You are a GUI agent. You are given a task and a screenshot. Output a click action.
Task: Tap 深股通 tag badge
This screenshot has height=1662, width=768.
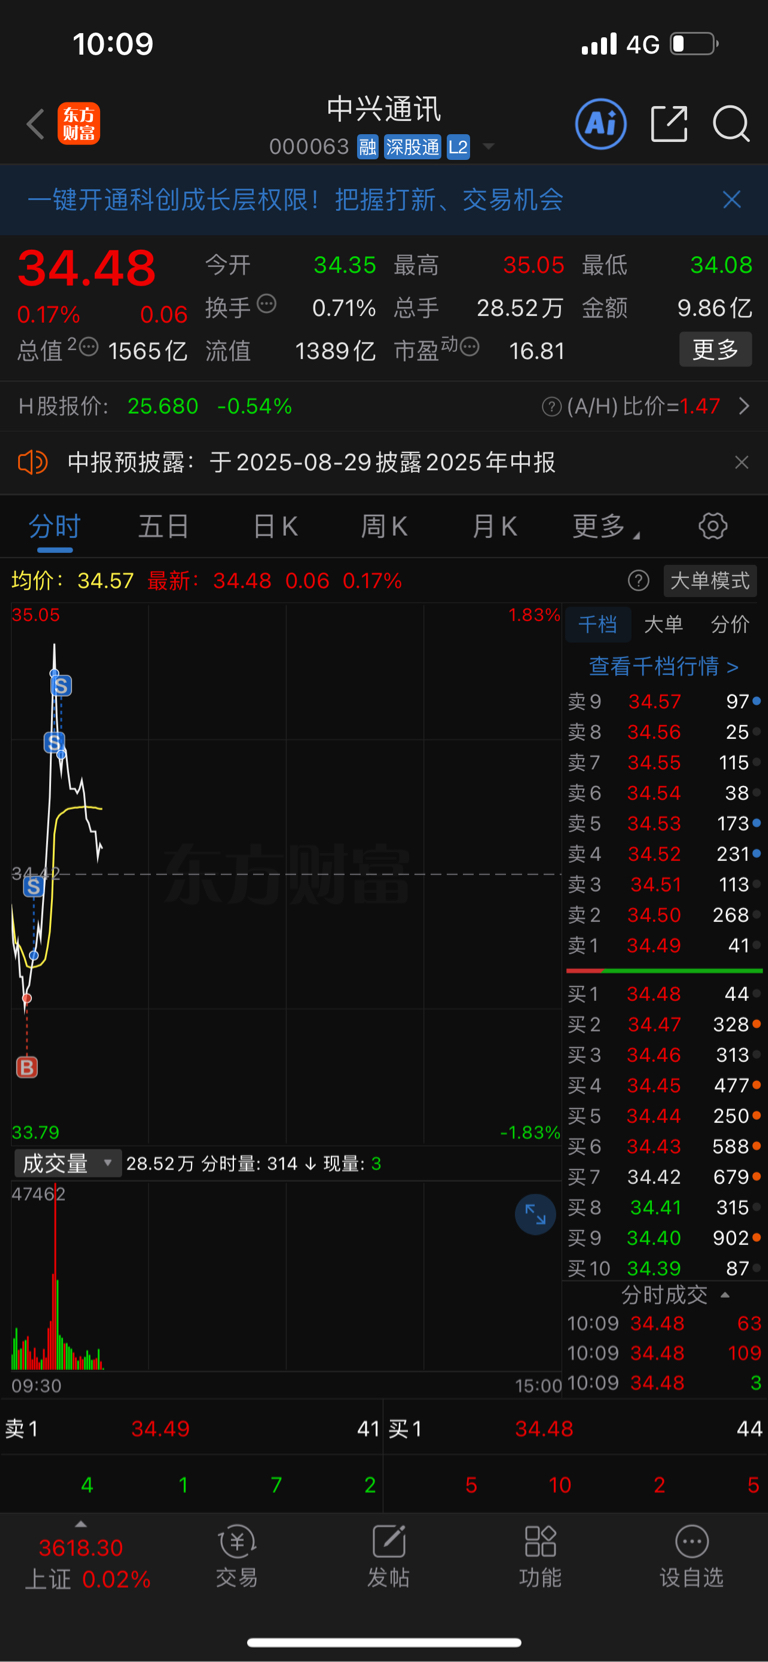tap(413, 147)
